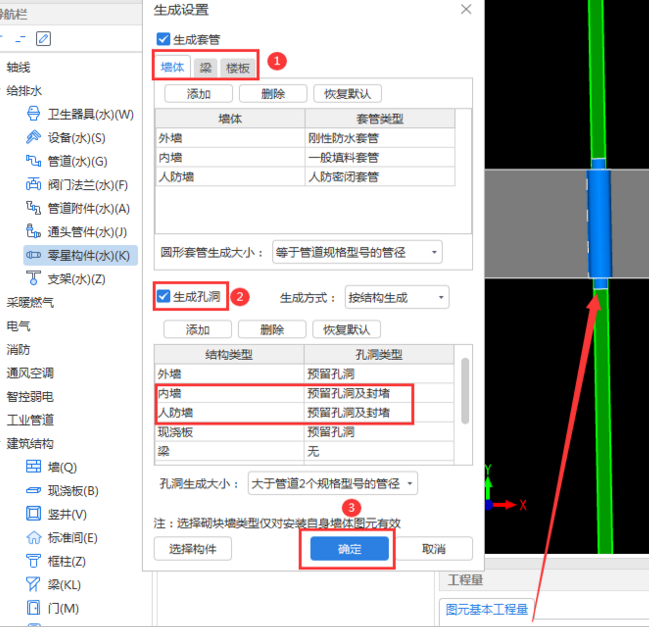Click the 工程量 panel header

465,579
